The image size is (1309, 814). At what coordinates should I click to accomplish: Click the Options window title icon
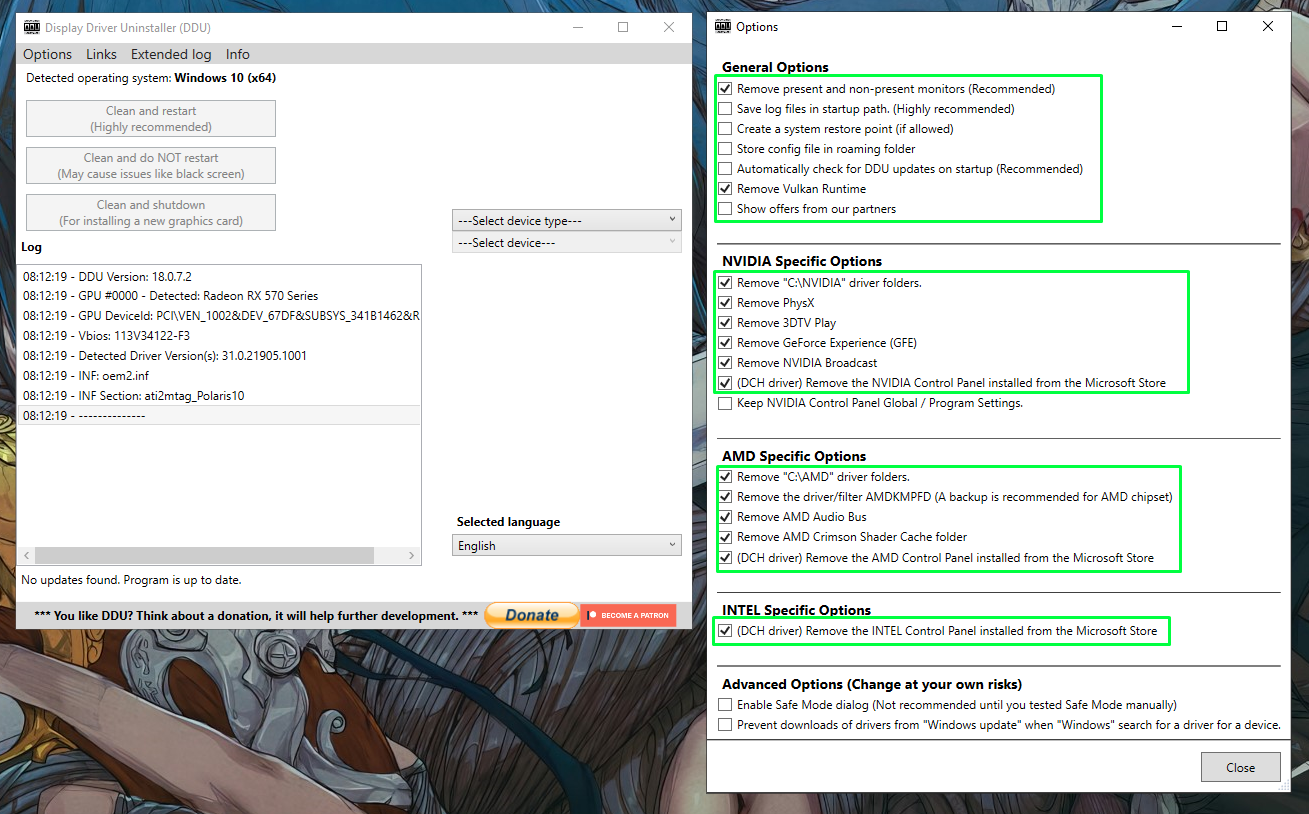point(723,27)
